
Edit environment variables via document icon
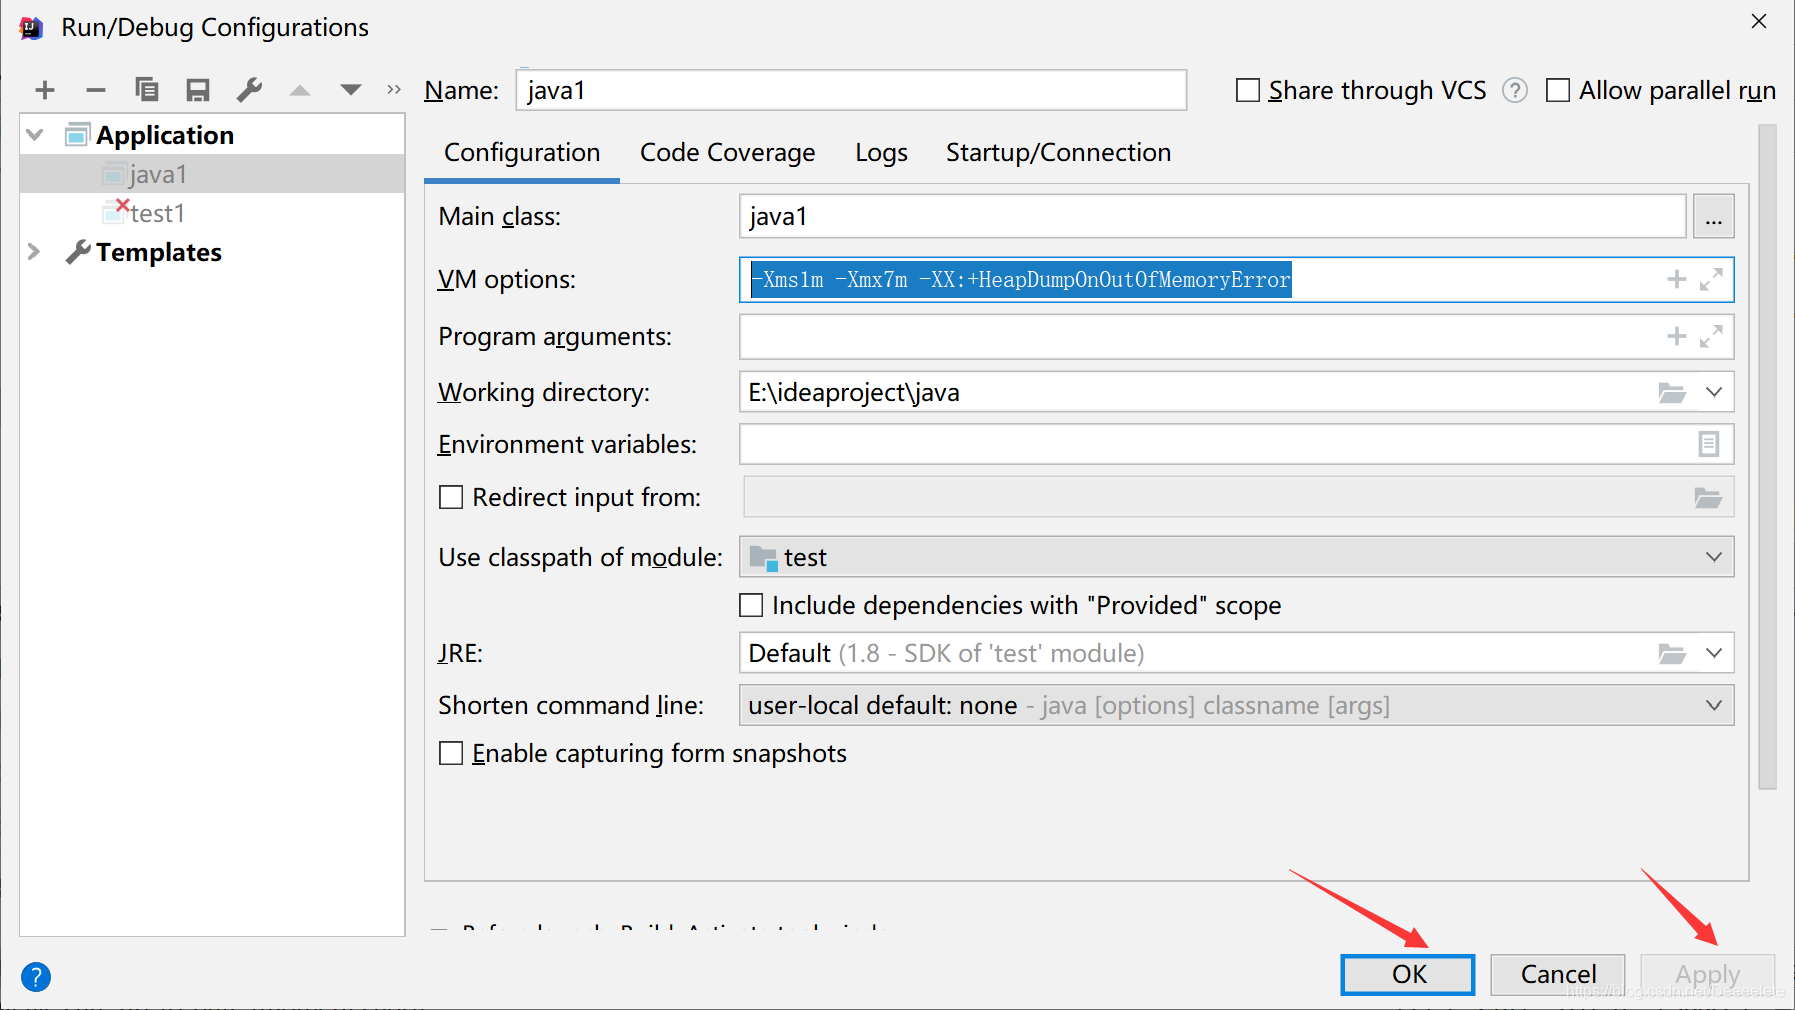click(1709, 444)
